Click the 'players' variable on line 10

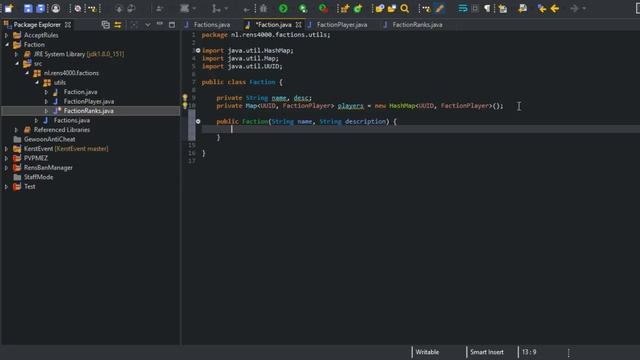(350, 106)
